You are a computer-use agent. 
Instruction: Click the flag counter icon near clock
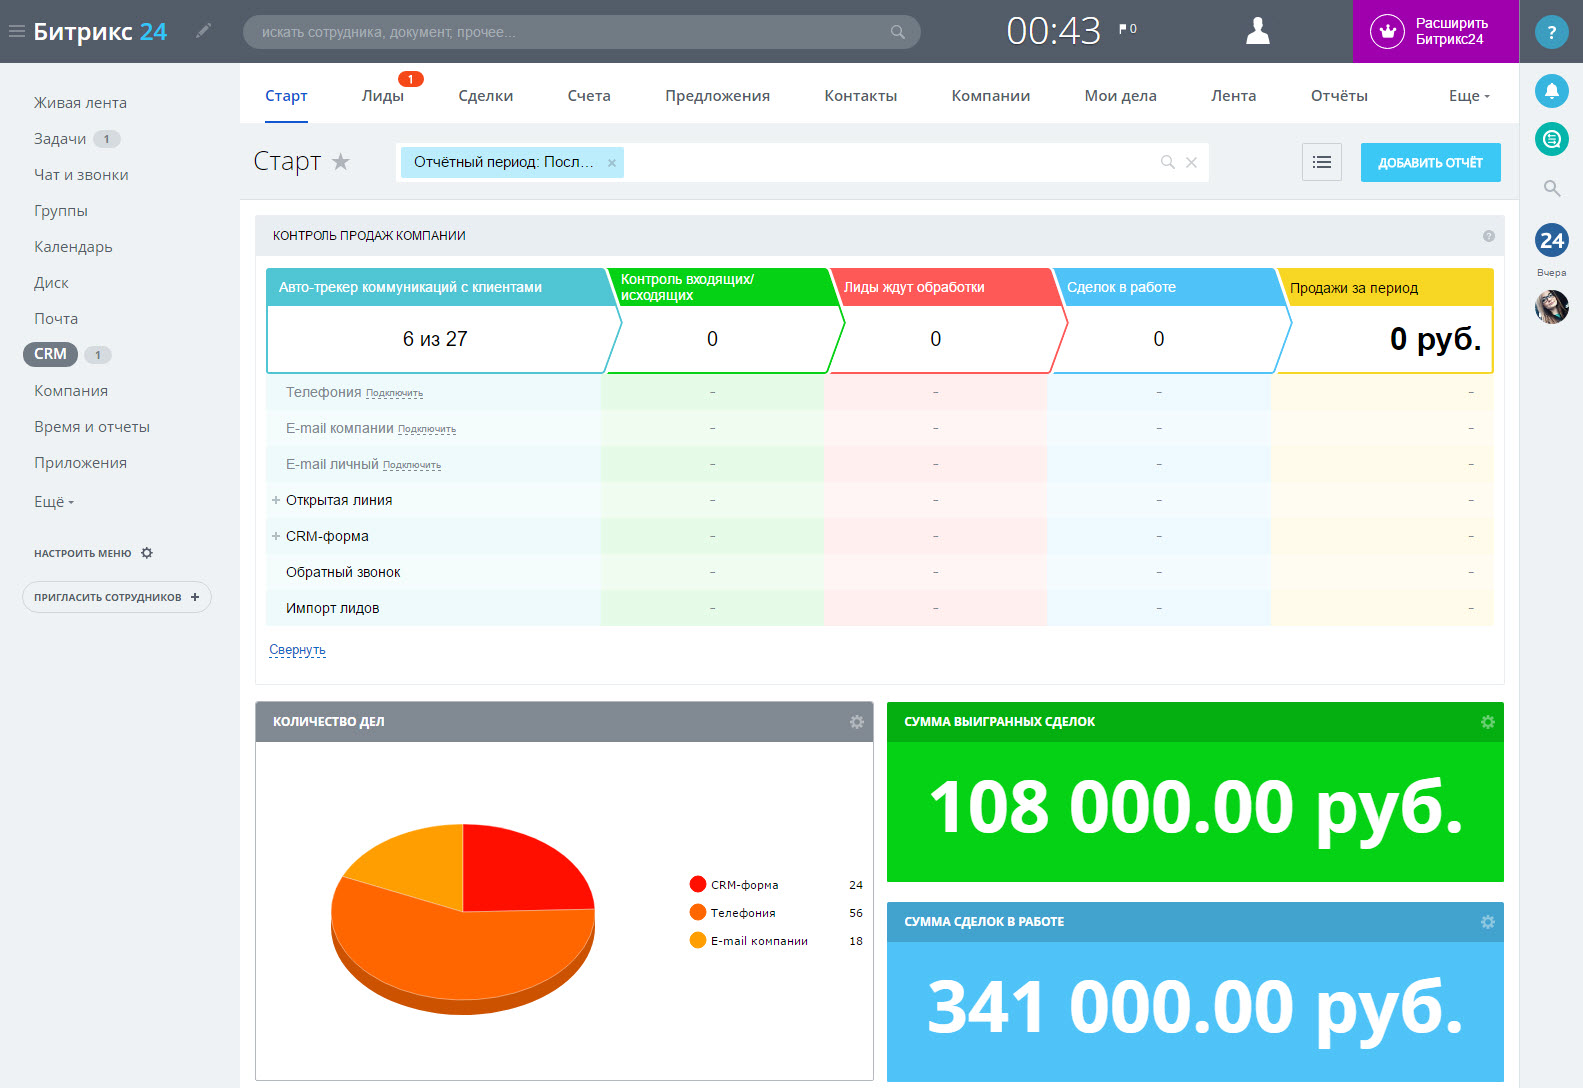click(1127, 29)
